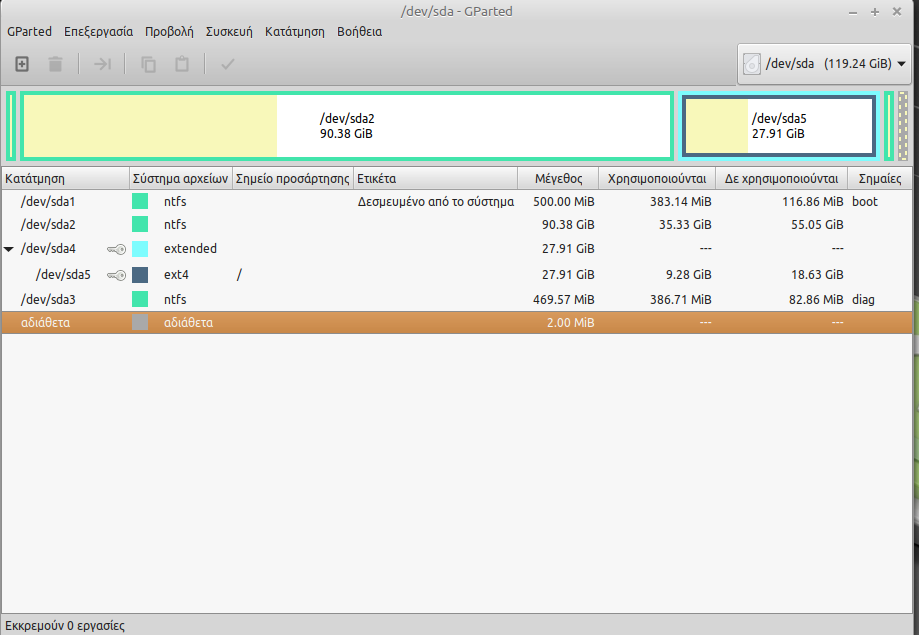The image size is (919, 635).
Task: Click the diag flag cell
Action: 863,300
